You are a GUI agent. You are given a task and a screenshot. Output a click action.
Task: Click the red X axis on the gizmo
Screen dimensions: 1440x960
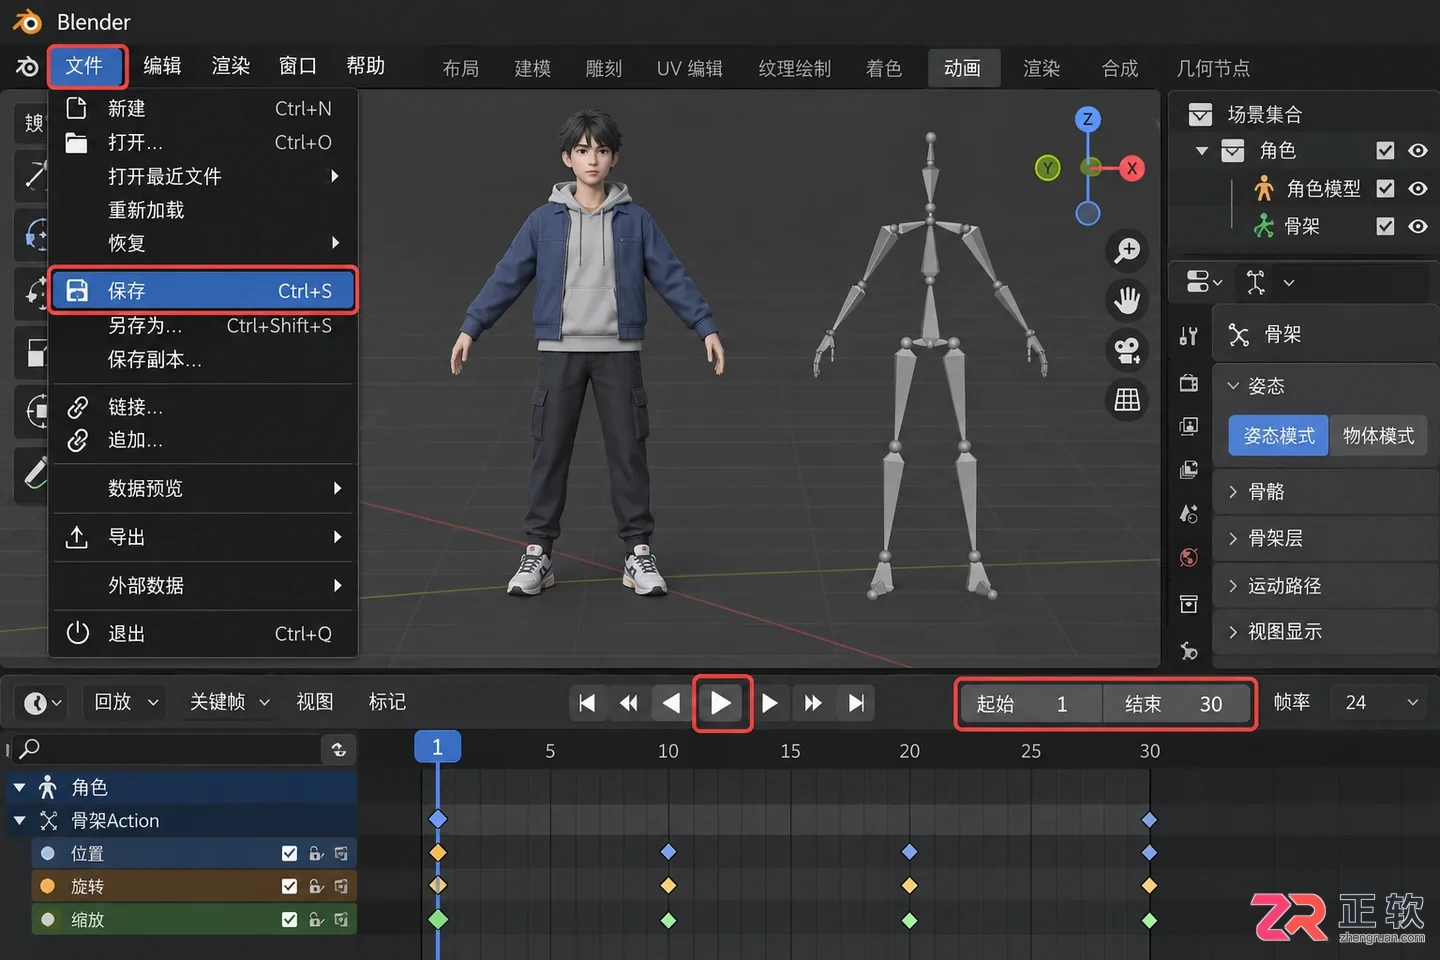(x=1131, y=168)
